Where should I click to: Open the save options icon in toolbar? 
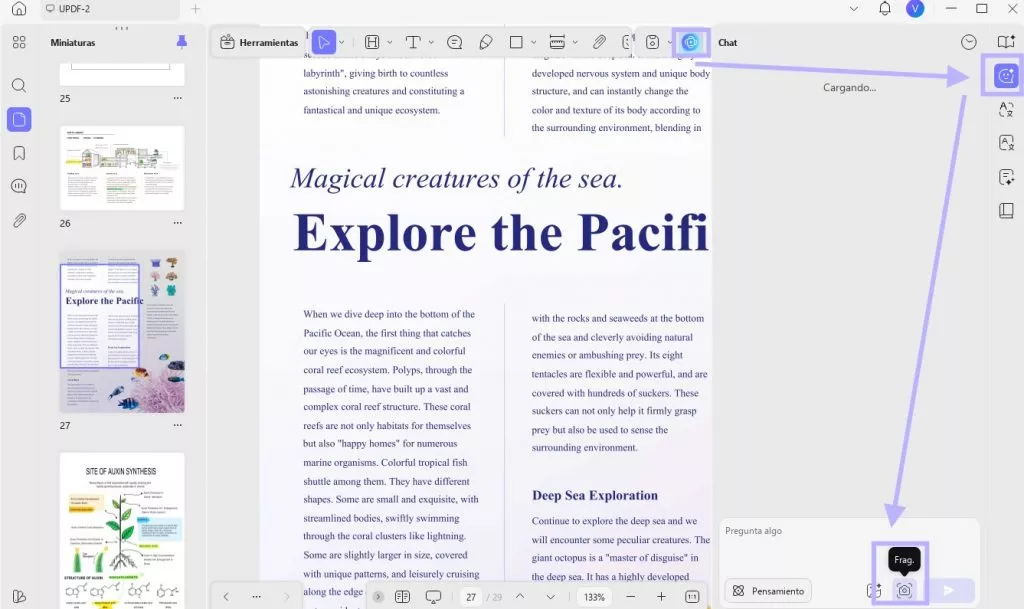652,42
